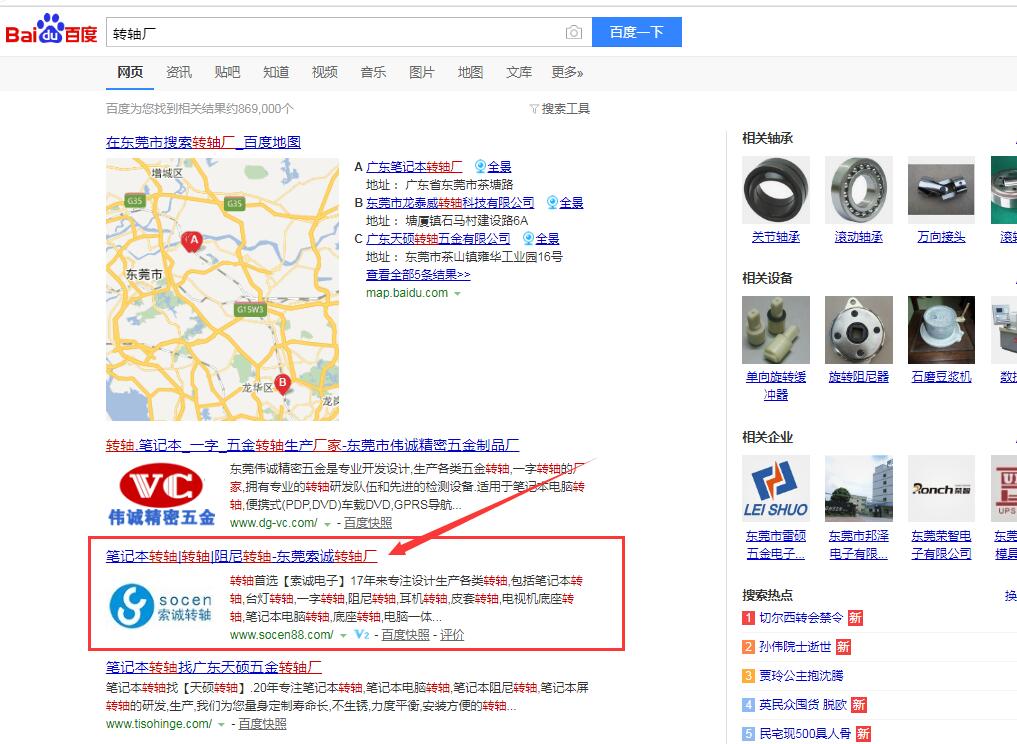Click the 搜索工具 filter icon
This screenshot has height=744, width=1017.
(x=535, y=109)
